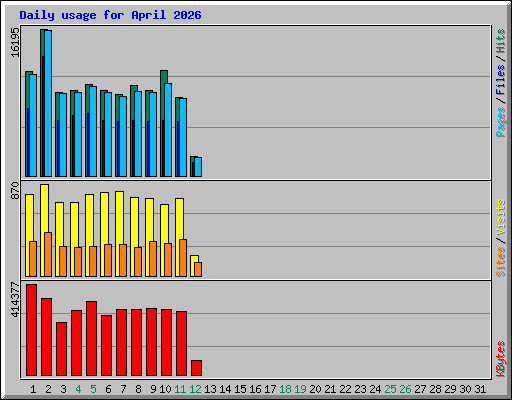The width and height of the screenshot is (512, 400).
Task: Click the orange sites bar for day 11
Action: [x=183, y=258]
